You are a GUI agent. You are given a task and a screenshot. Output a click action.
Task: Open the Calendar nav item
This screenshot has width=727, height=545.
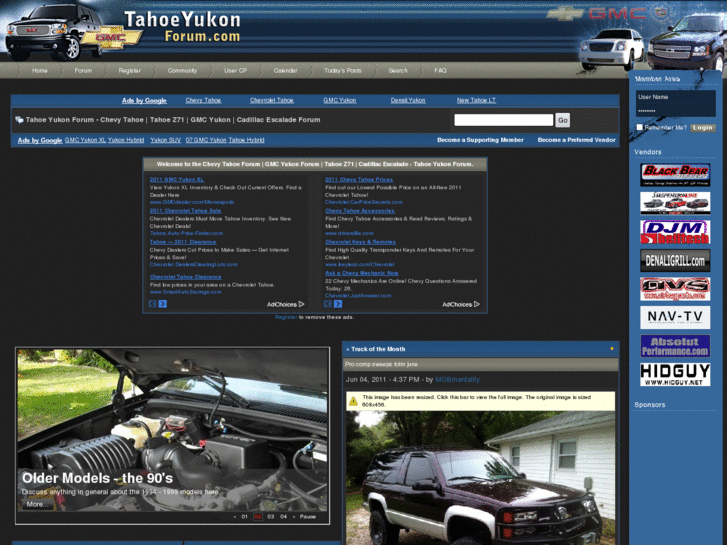(285, 71)
